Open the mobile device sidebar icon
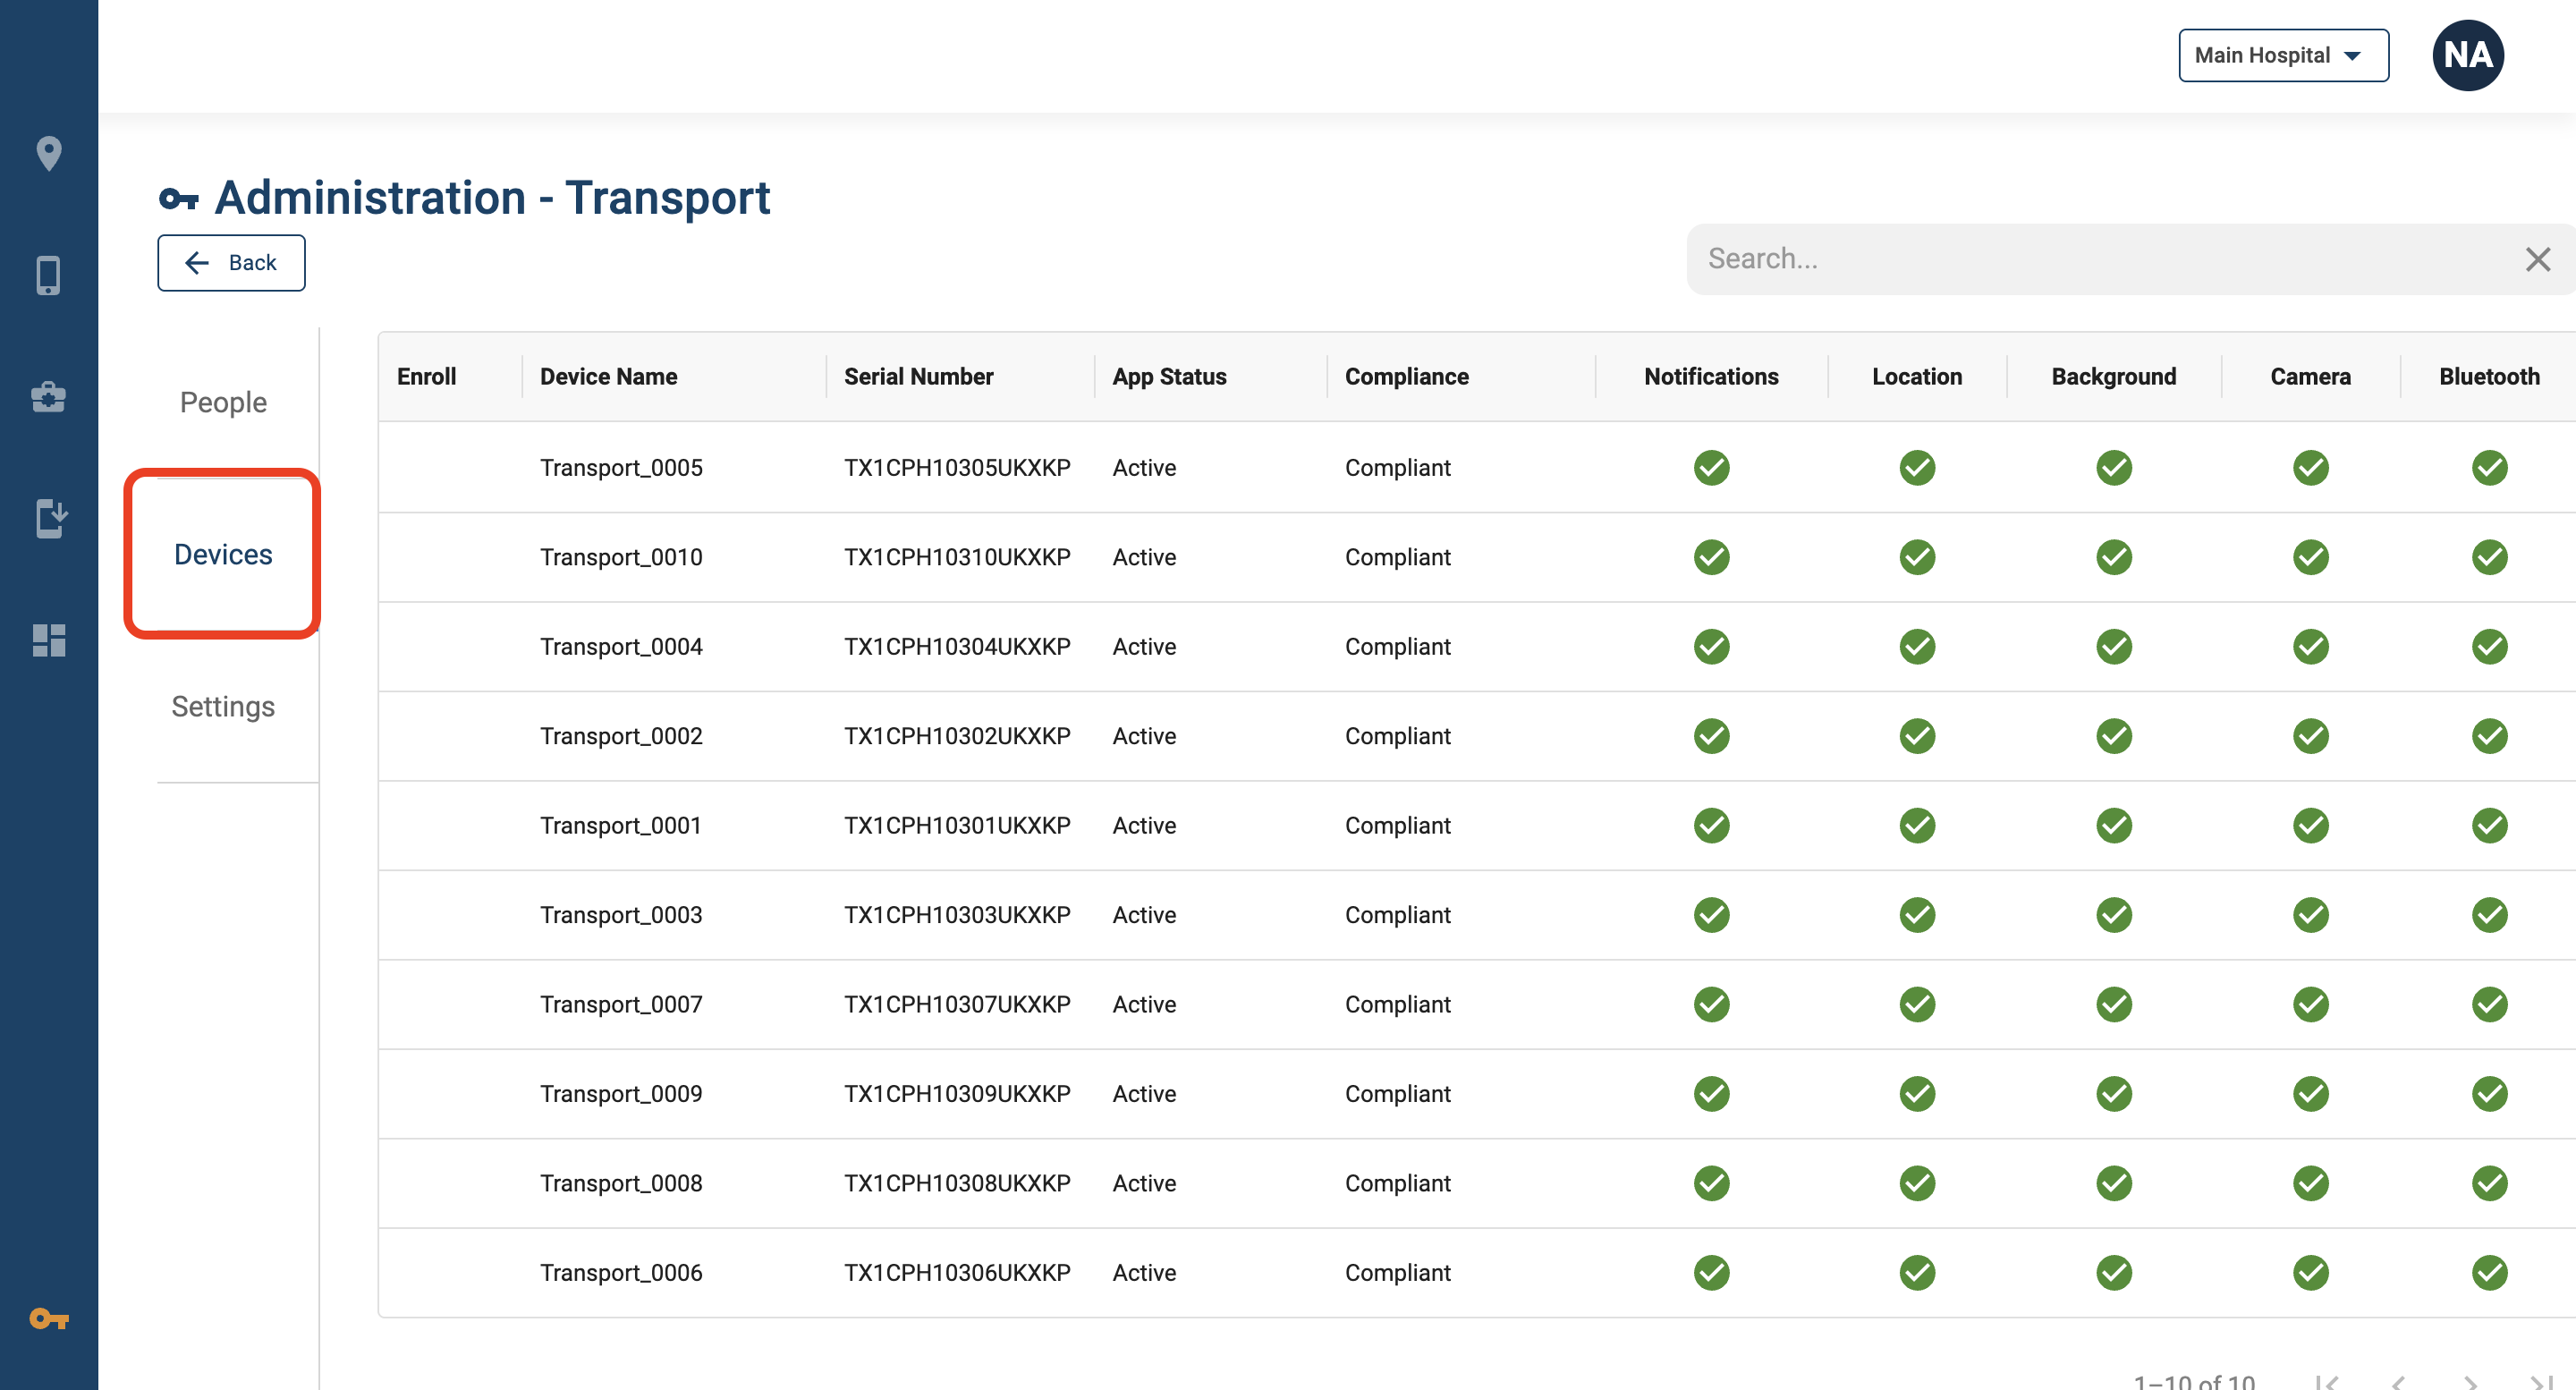Screen dimensions: 2576x1390 point(48,275)
